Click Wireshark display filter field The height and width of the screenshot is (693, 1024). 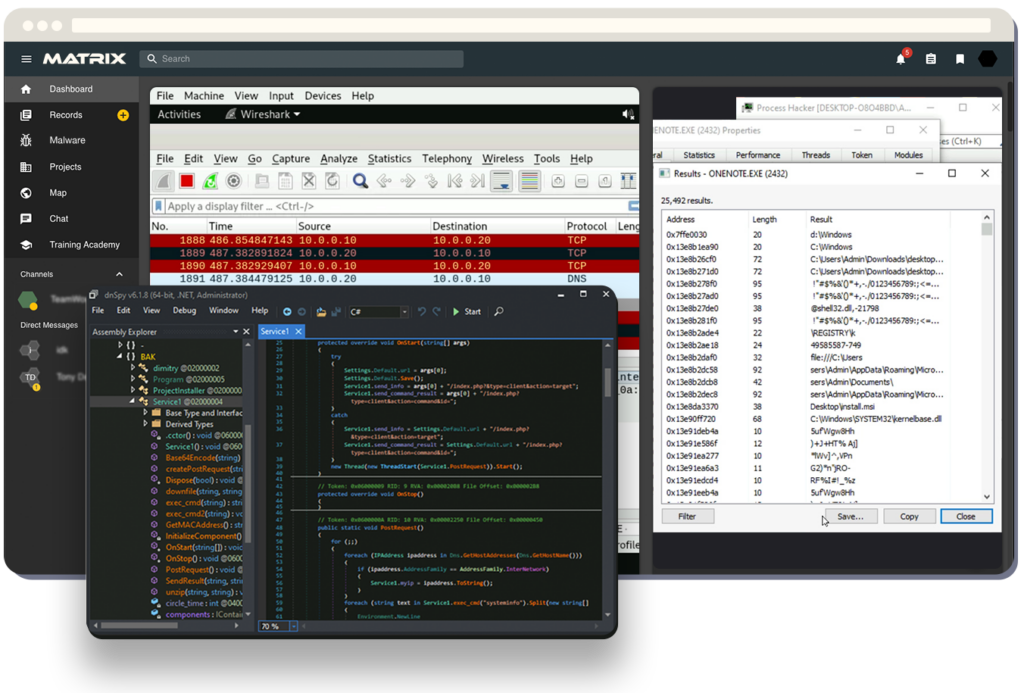click(x=396, y=206)
